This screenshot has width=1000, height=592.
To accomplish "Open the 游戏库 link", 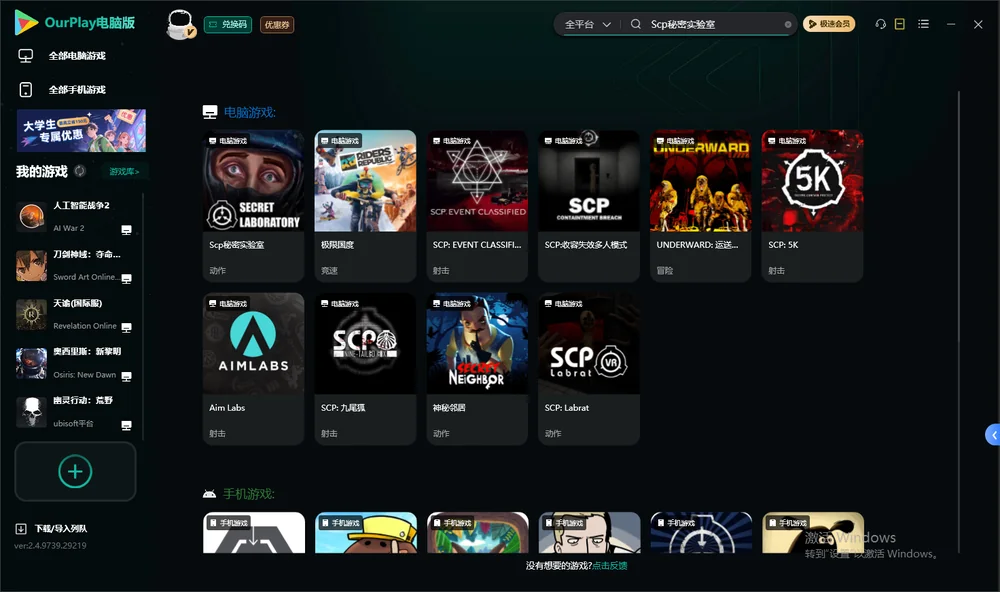I will click(x=124, y=171).
